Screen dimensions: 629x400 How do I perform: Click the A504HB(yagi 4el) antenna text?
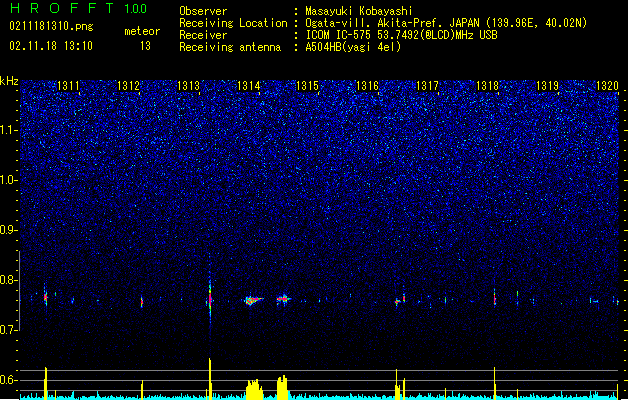tap(353, 47)
